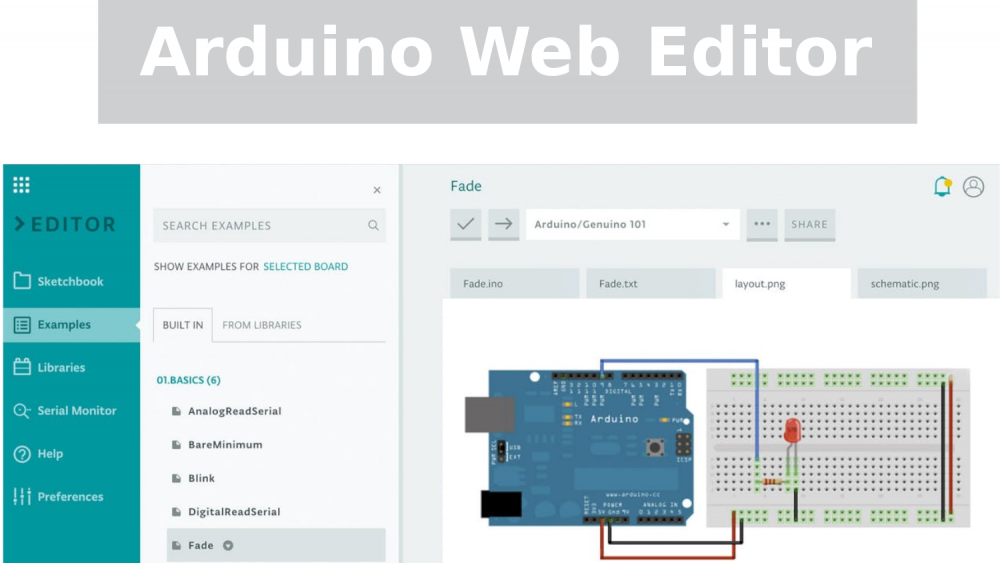Open the Fade.ino tab
Screen dimensions: 1000x563
click(x=515, y=284)
